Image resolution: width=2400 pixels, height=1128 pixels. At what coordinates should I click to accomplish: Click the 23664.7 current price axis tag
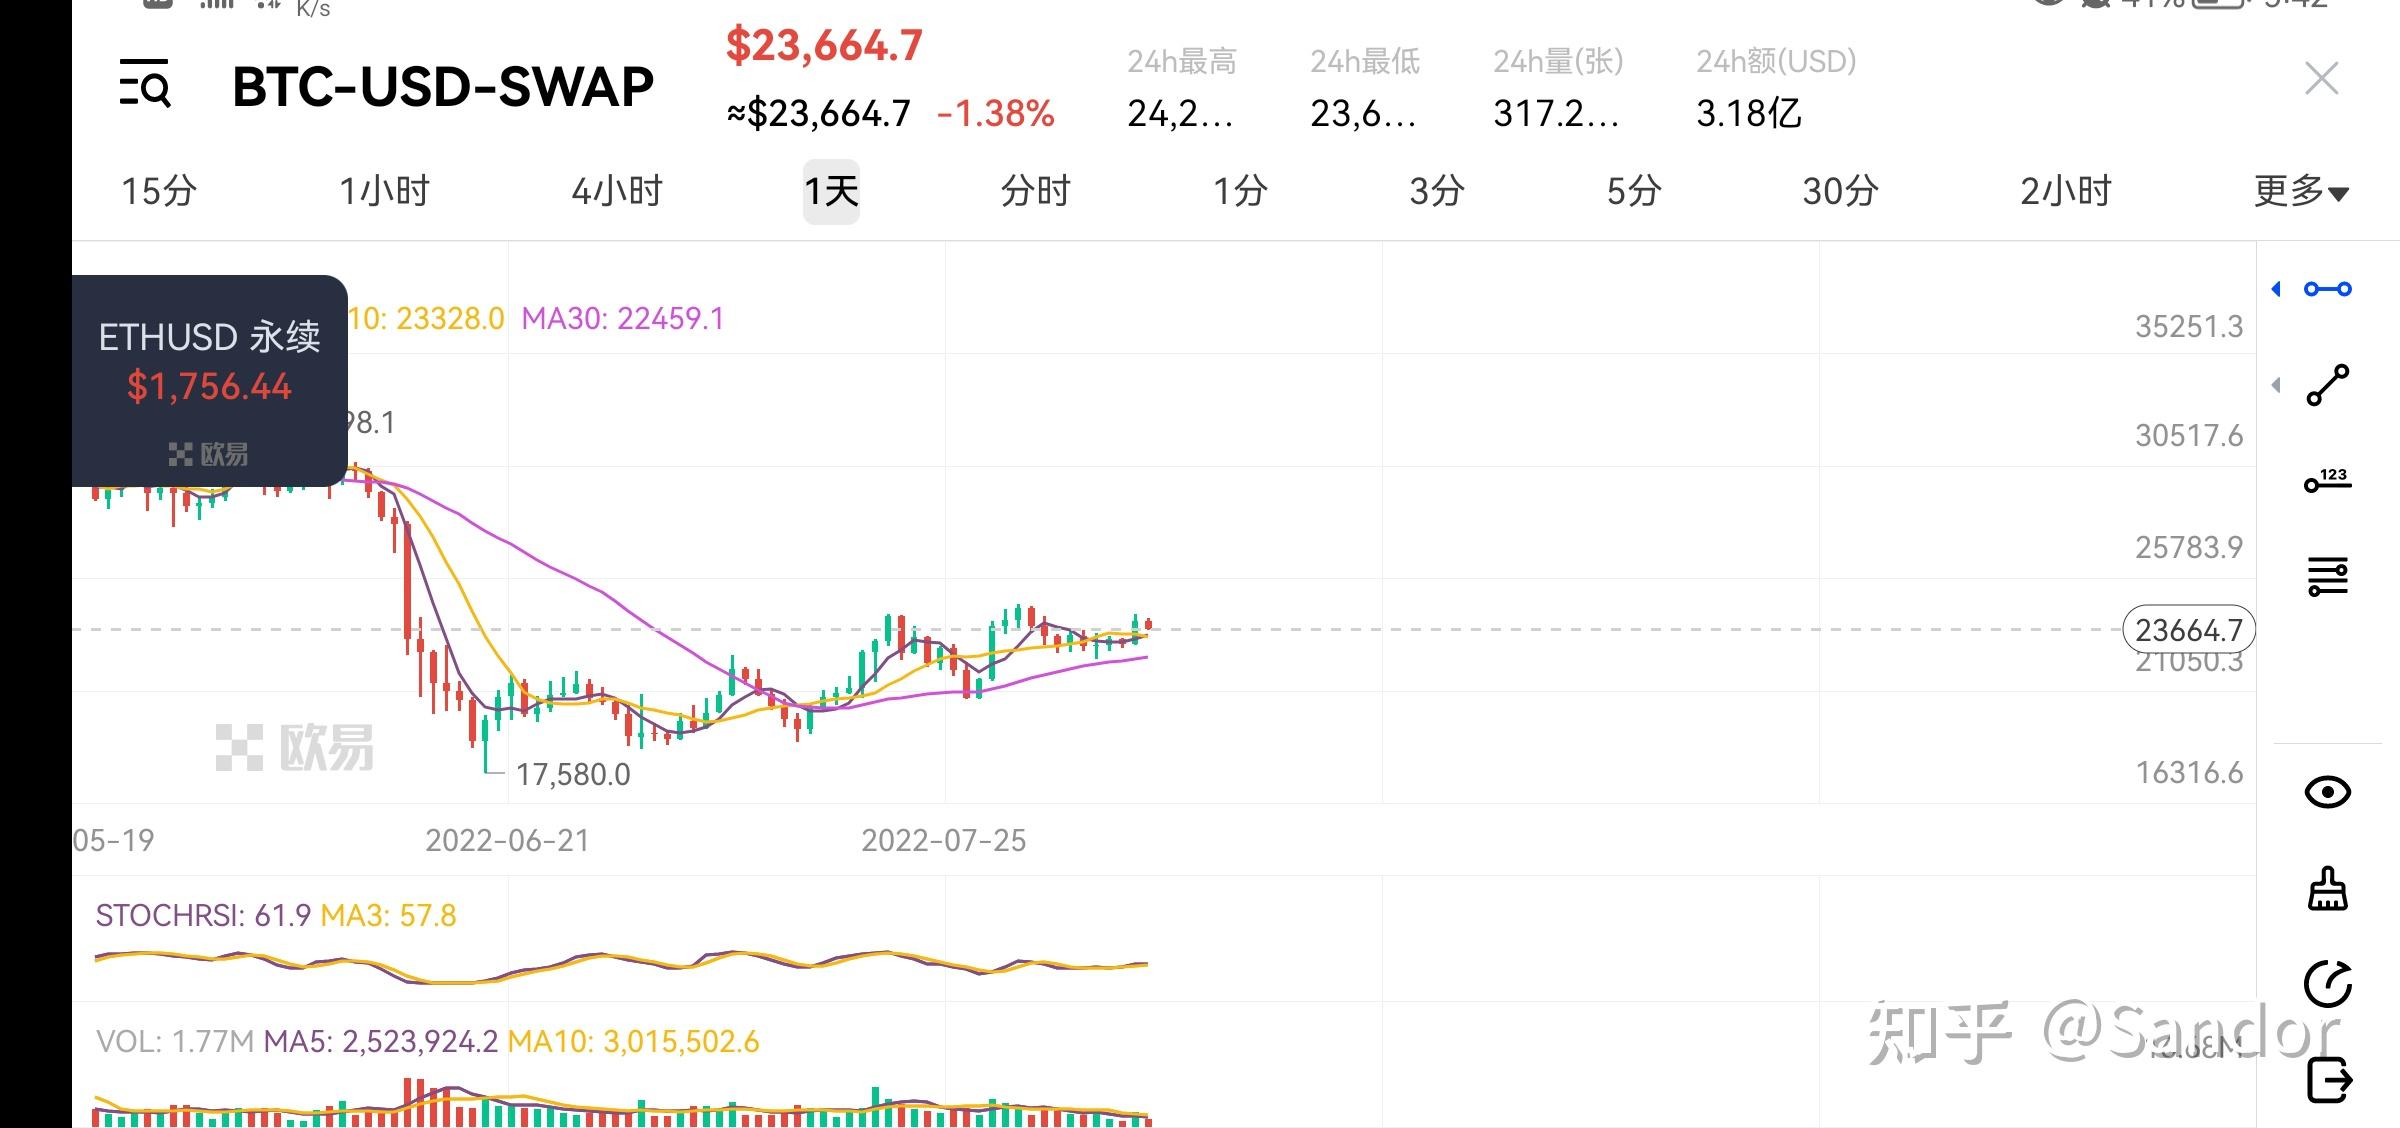(x=2188, y=630)
